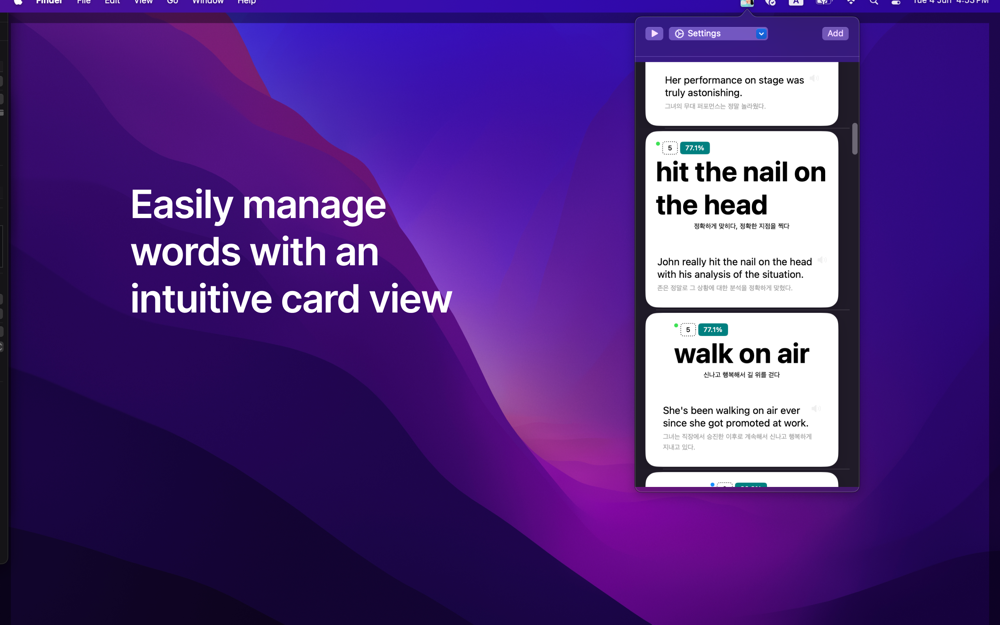Image resolution: width=1000 pixels, height=625 pixels.
Task: Open the Settings dropdown arrow
Action: point(761,33)
